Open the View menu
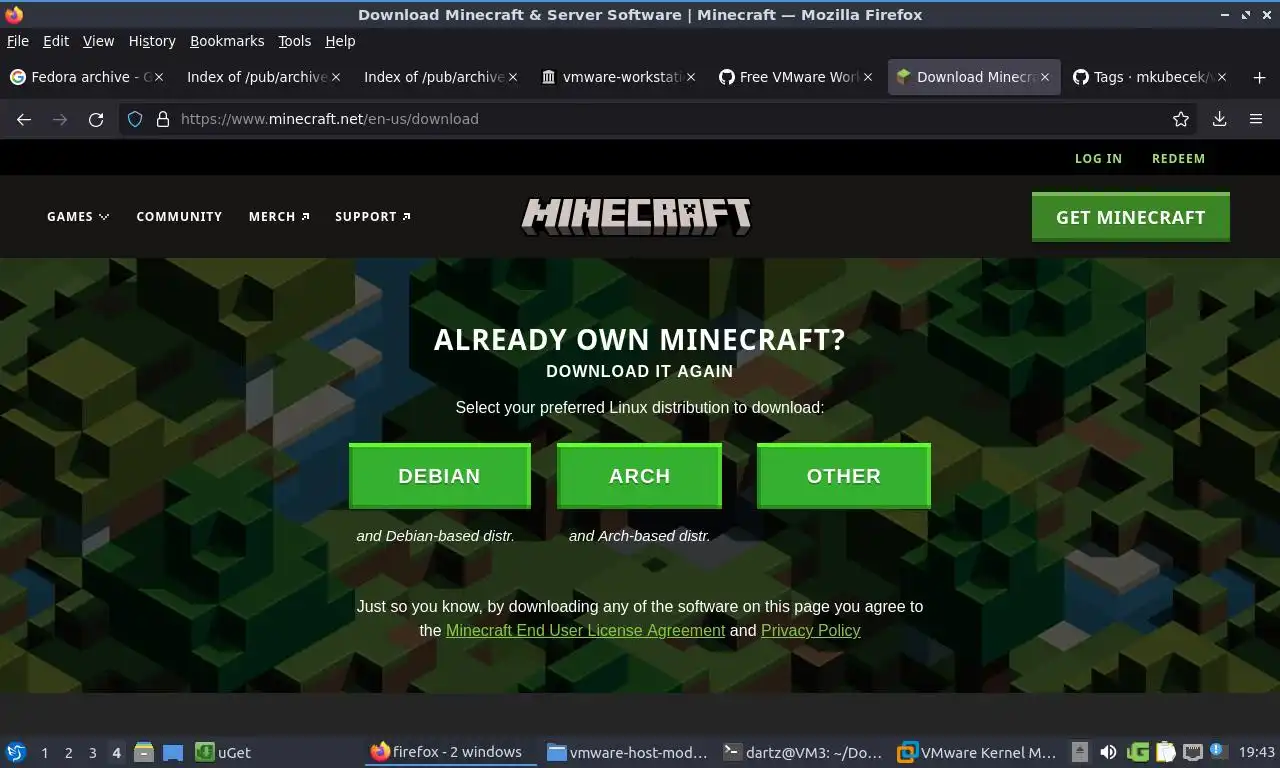Image resolution: width=1280 pixels, height=768 pixels. click(x=98, y=41)
